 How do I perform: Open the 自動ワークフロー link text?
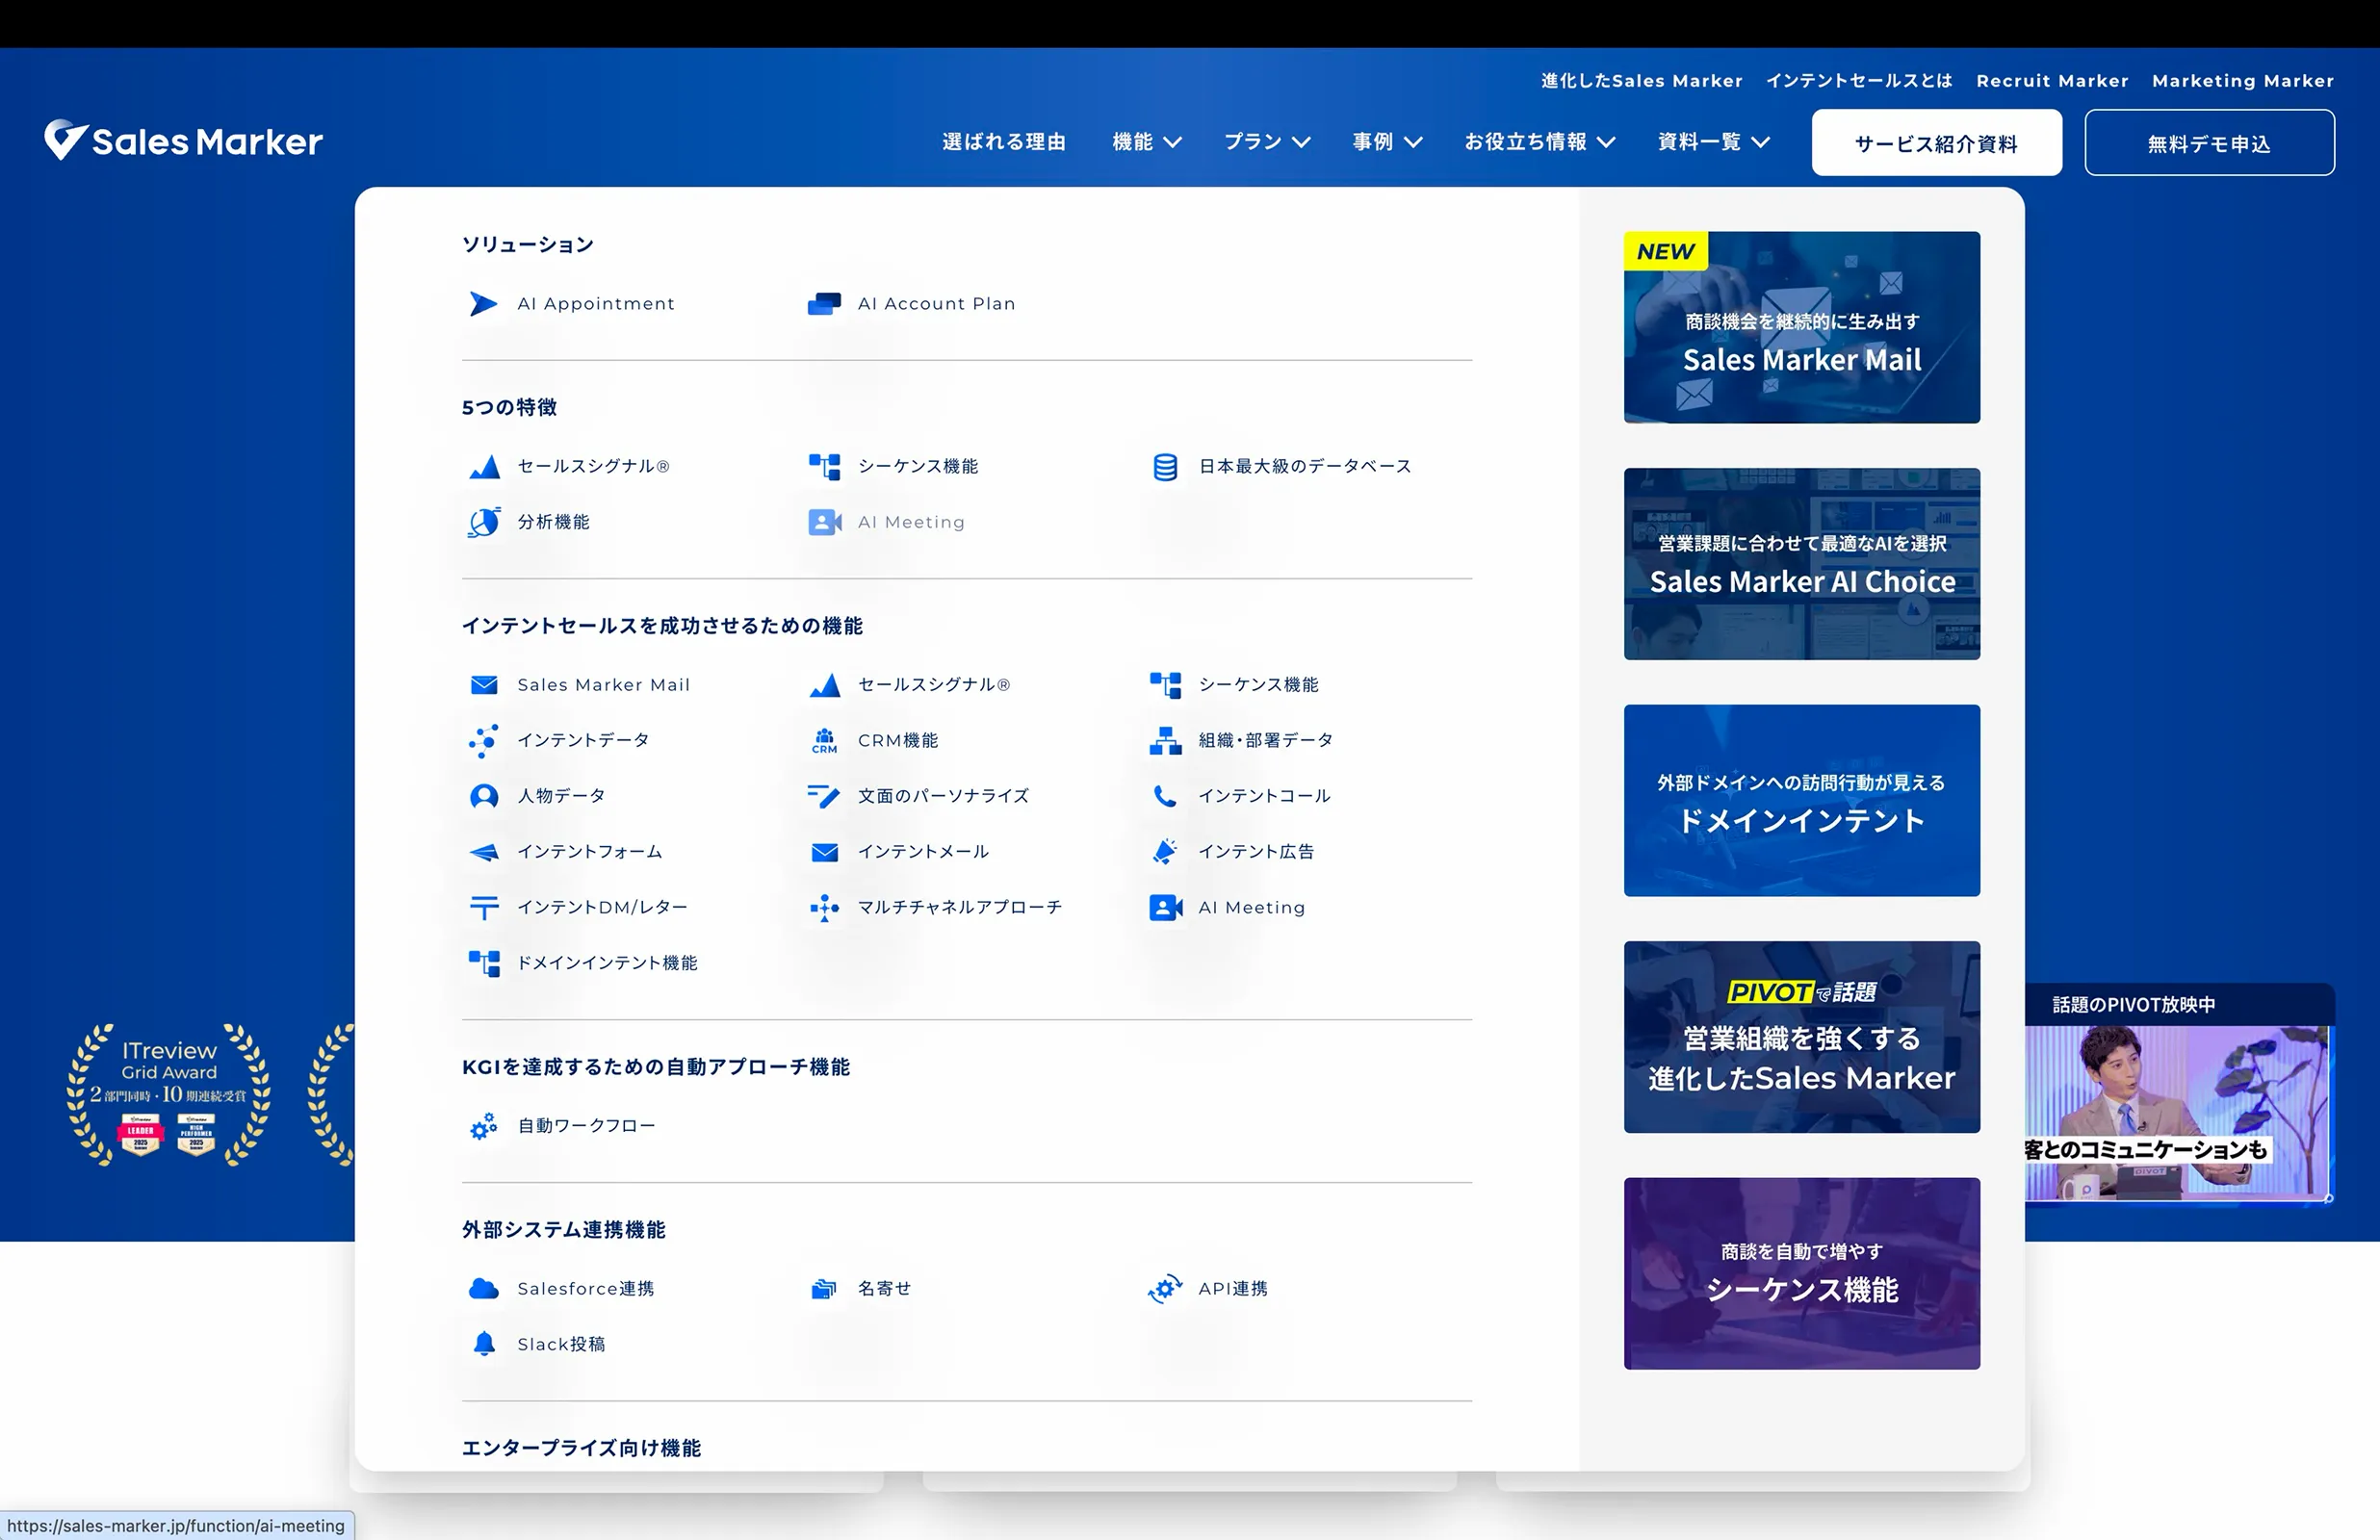click(x=587, y=1126)
